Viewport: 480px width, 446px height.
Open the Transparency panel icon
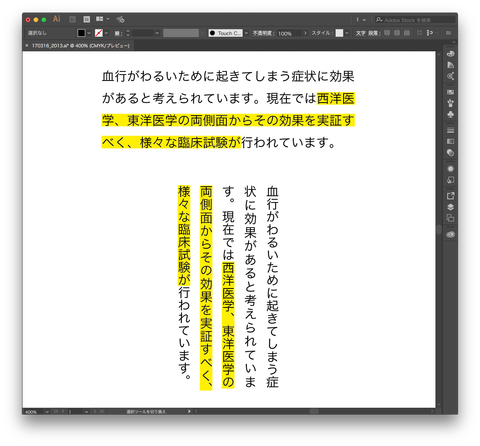[450, 153]
